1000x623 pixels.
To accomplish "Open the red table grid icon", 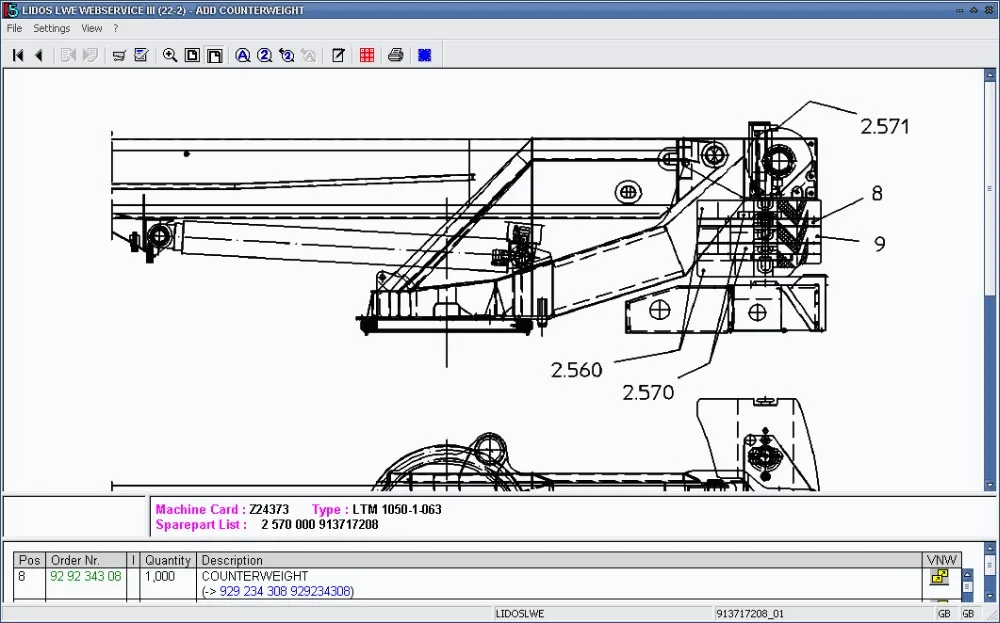I will [x=366, y=55].
